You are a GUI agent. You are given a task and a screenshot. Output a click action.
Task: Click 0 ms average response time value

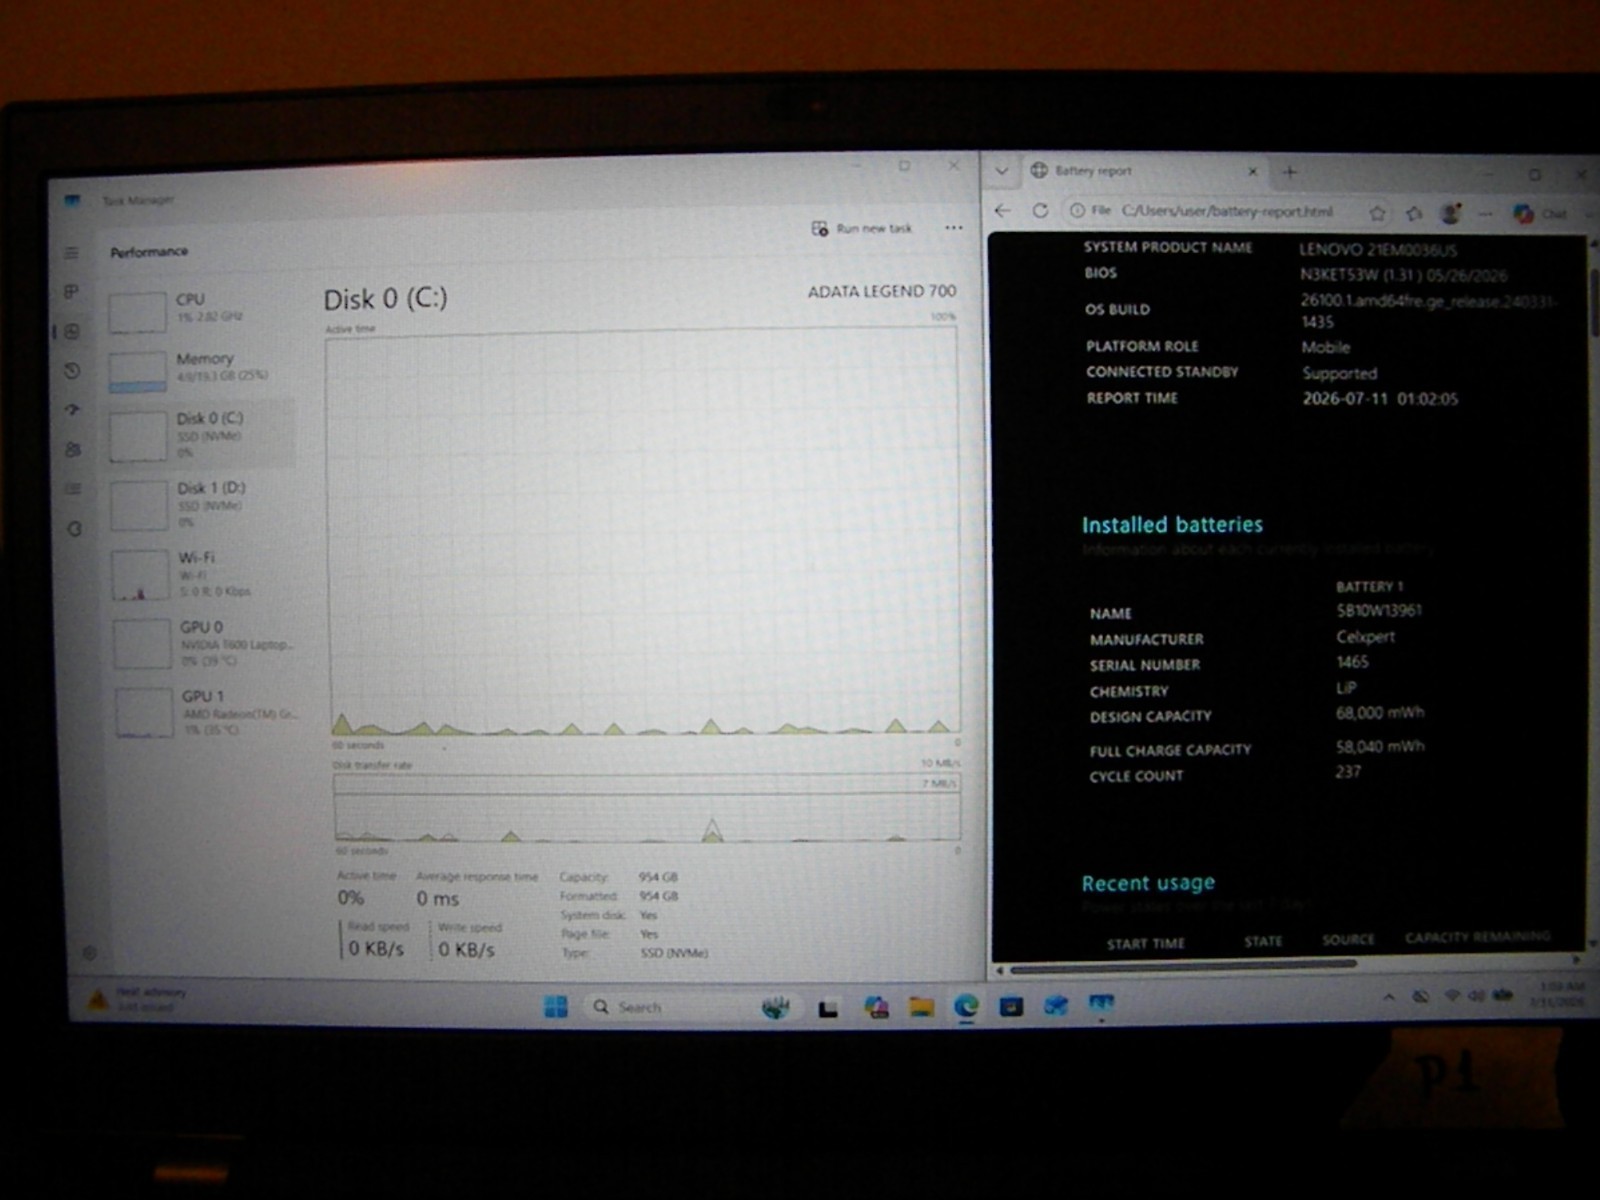pos(437,898)
